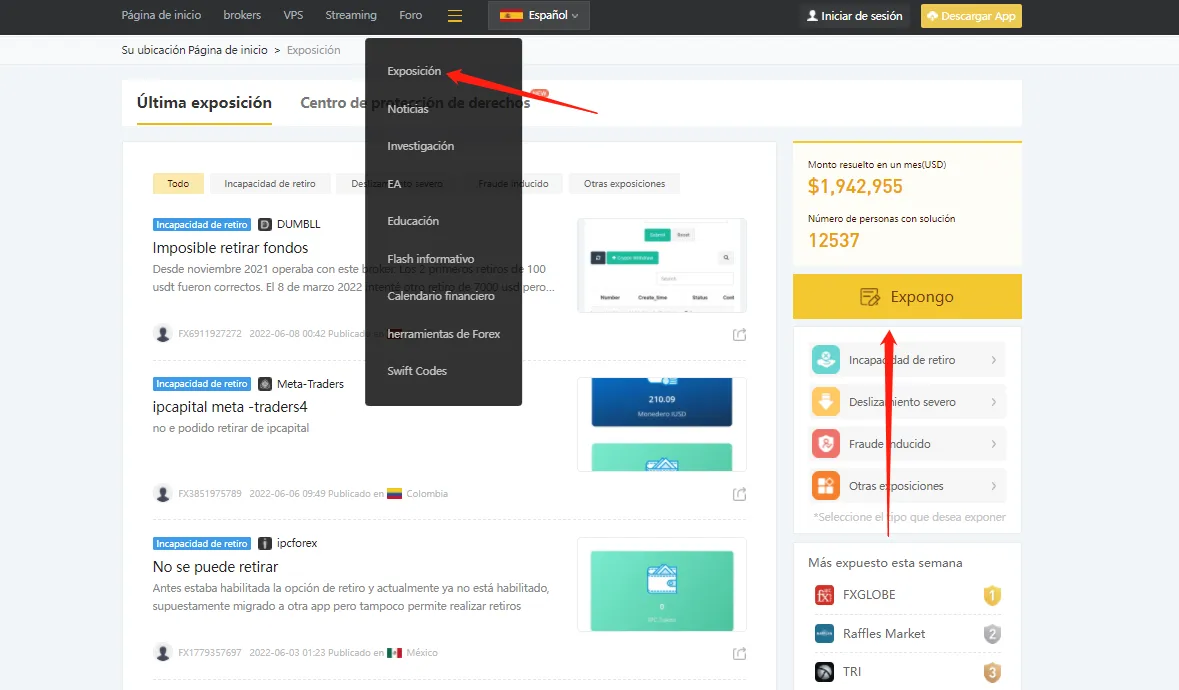Click the México flag icon
This screenshot has width=1179, height=690.
coord(395,652)
